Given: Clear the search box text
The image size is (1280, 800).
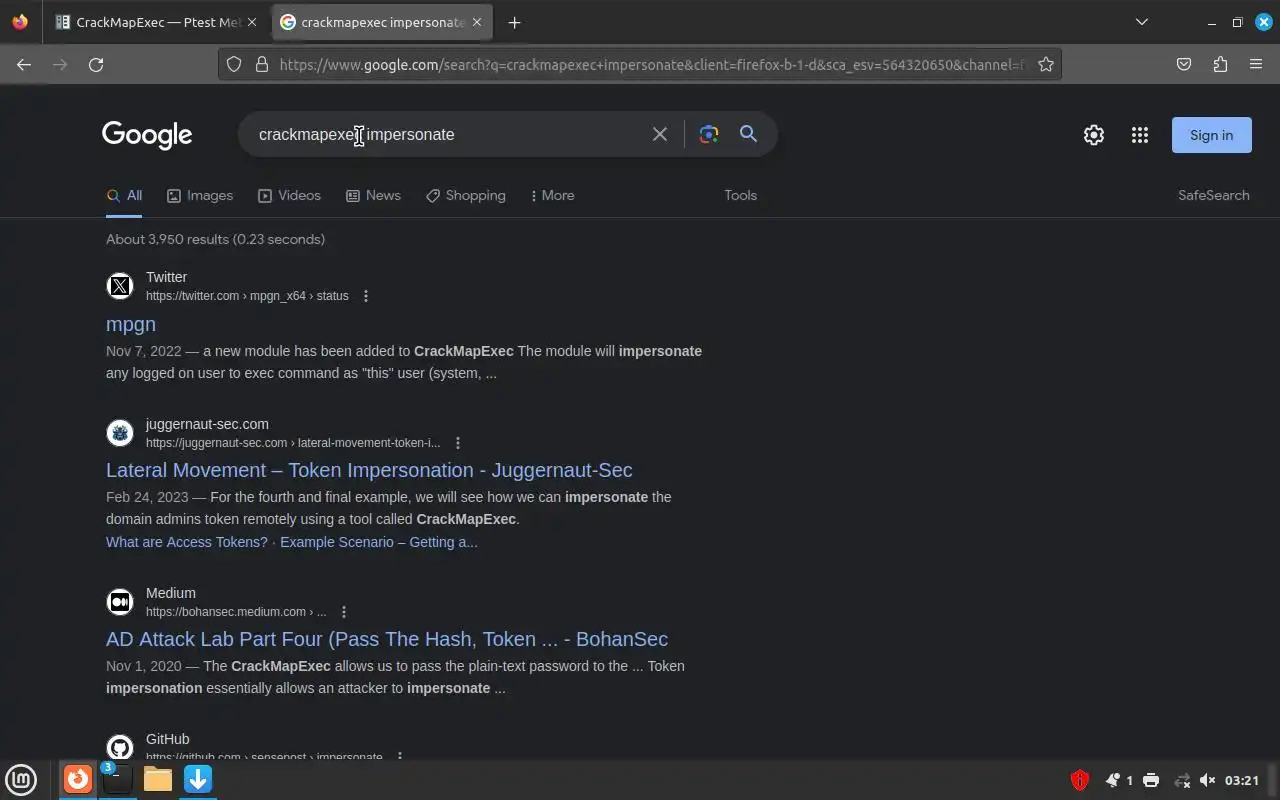Looking at the screenshot, I should pyautogui.click(x=660, y=134).
